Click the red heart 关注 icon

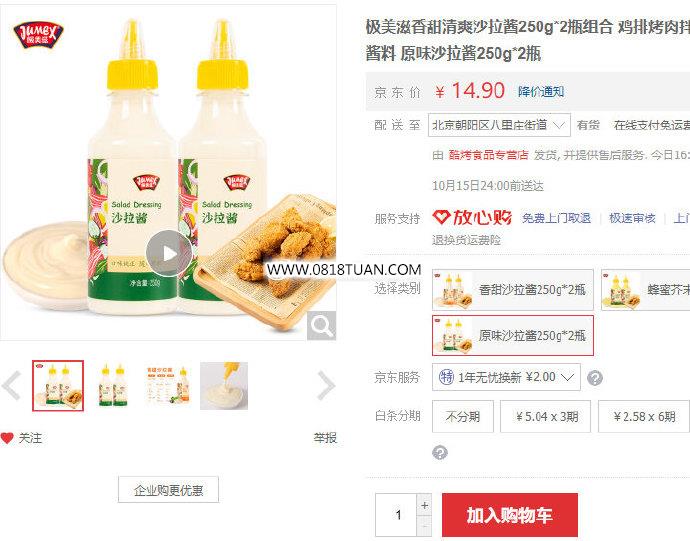click(x=7, y=438)
